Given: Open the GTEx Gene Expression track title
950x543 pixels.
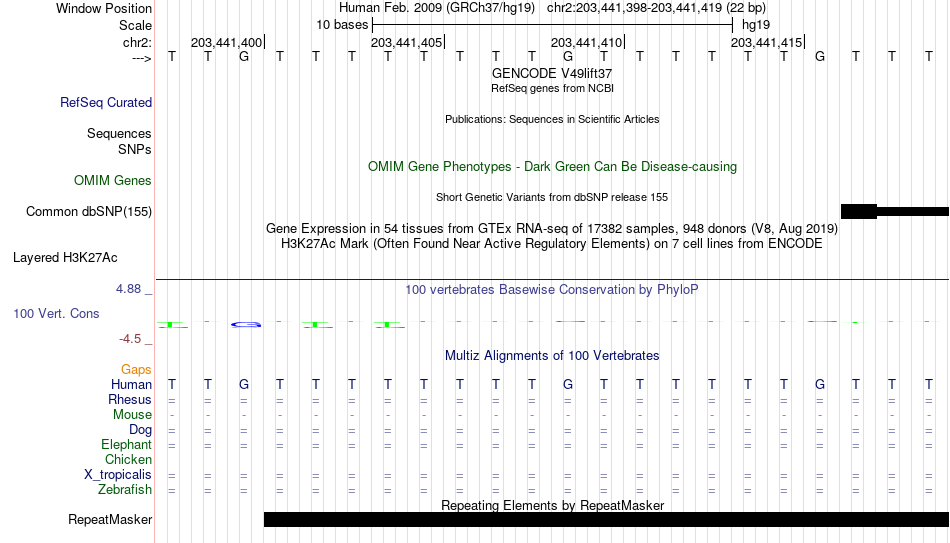Looking at the screenshot, I should 552,228.
